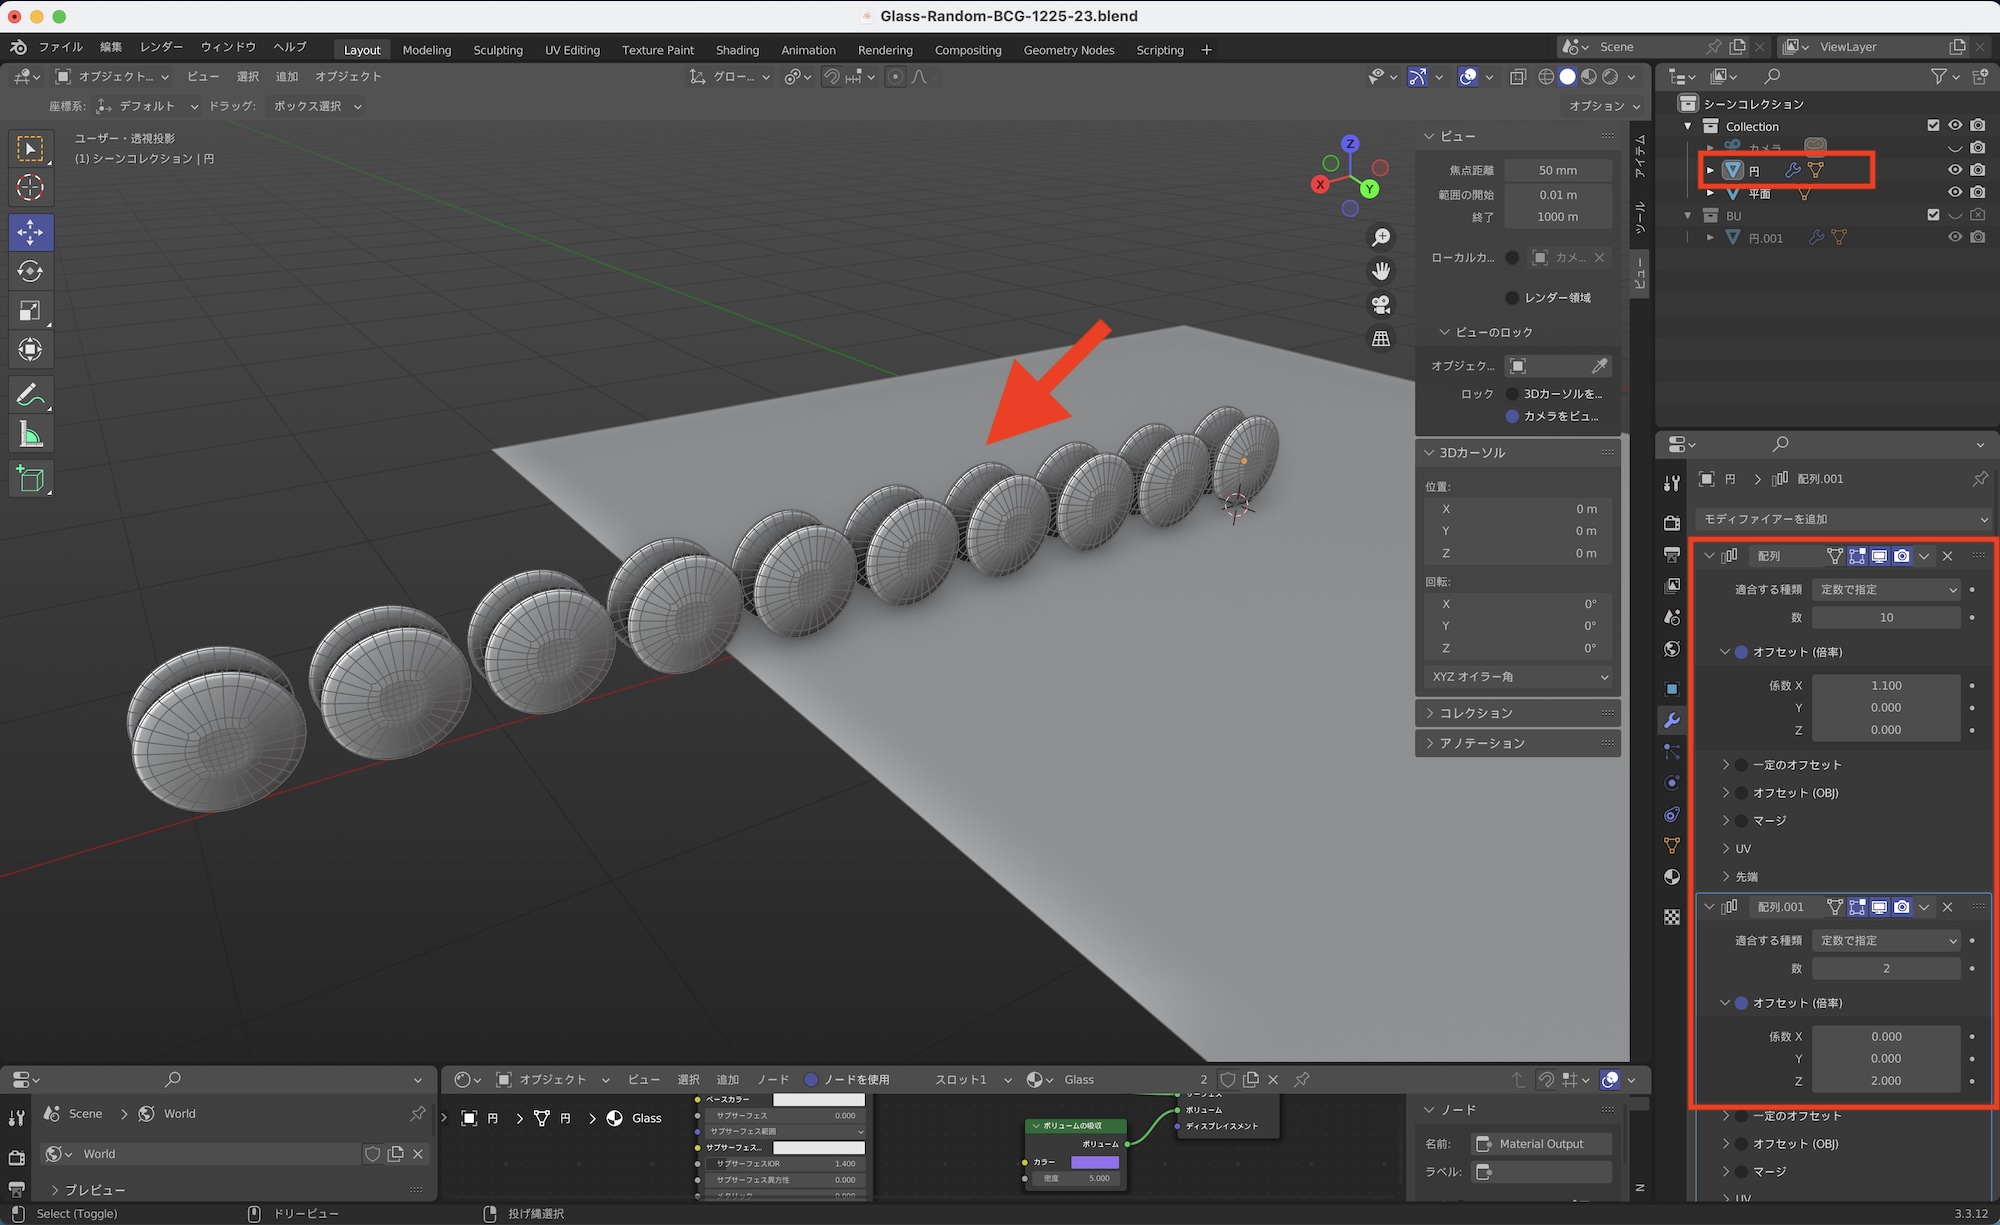
Task: Uncheck the Collection exclude checkbox
Action: [x=1933, y=126]
